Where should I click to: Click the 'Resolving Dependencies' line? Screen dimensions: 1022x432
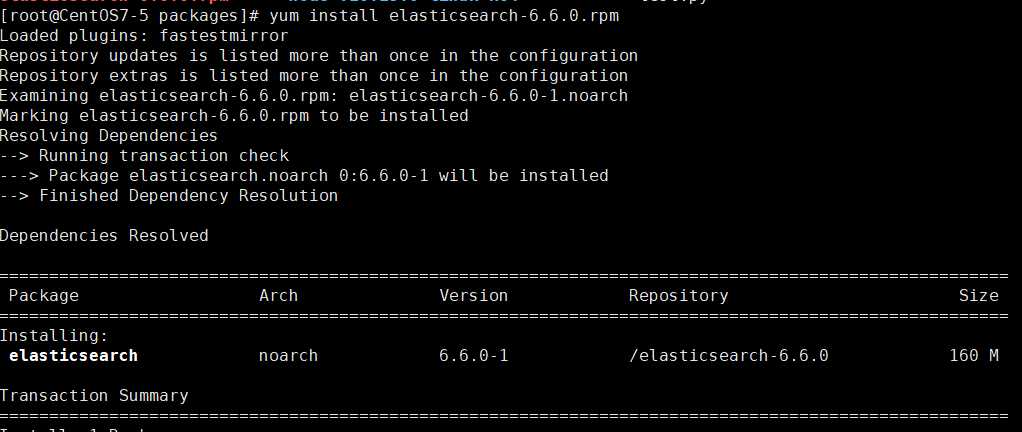pos(109,136)
